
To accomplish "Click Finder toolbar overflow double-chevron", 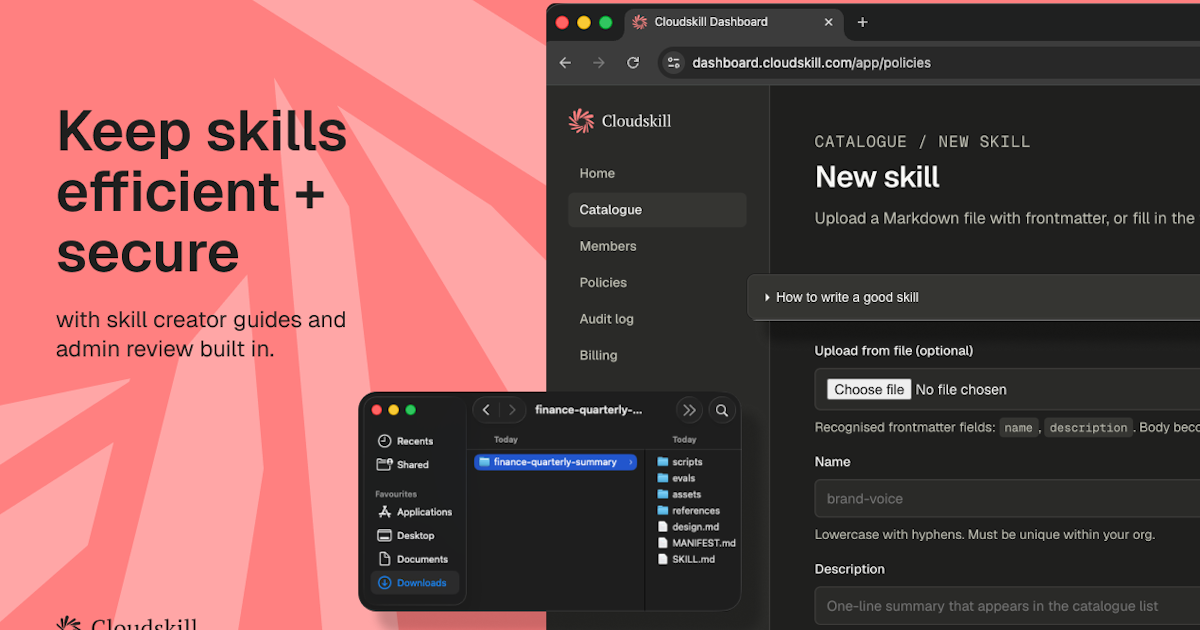I will 689,410.
